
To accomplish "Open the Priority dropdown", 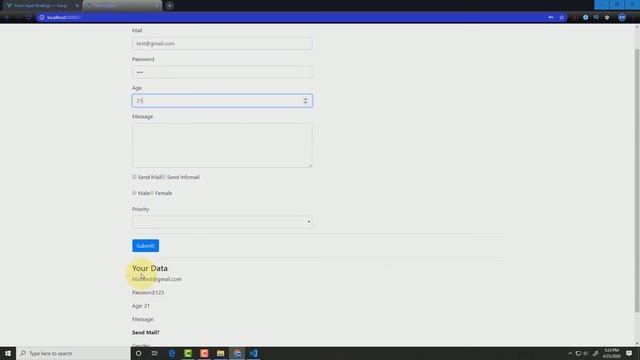I will point(222,222).
